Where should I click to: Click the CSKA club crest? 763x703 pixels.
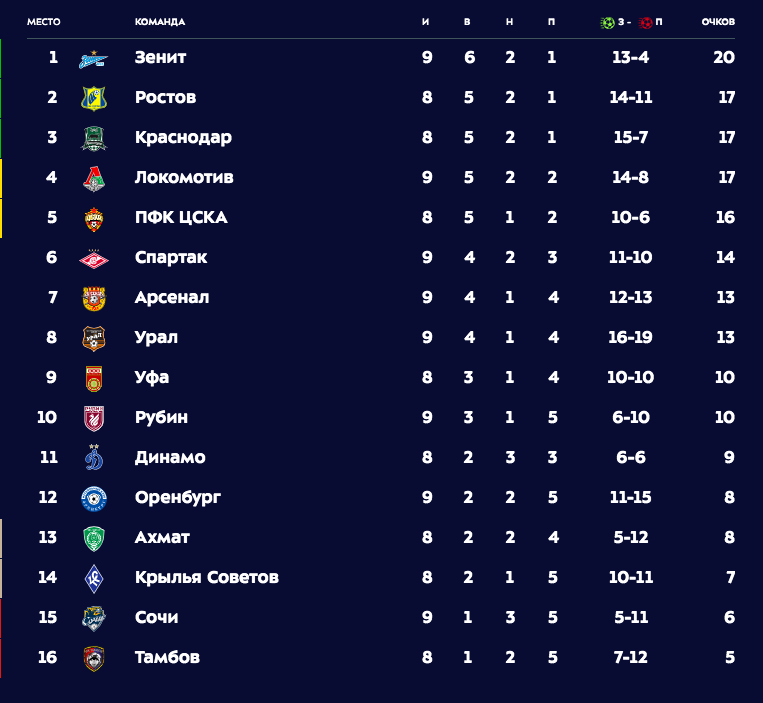coord(93,218)
